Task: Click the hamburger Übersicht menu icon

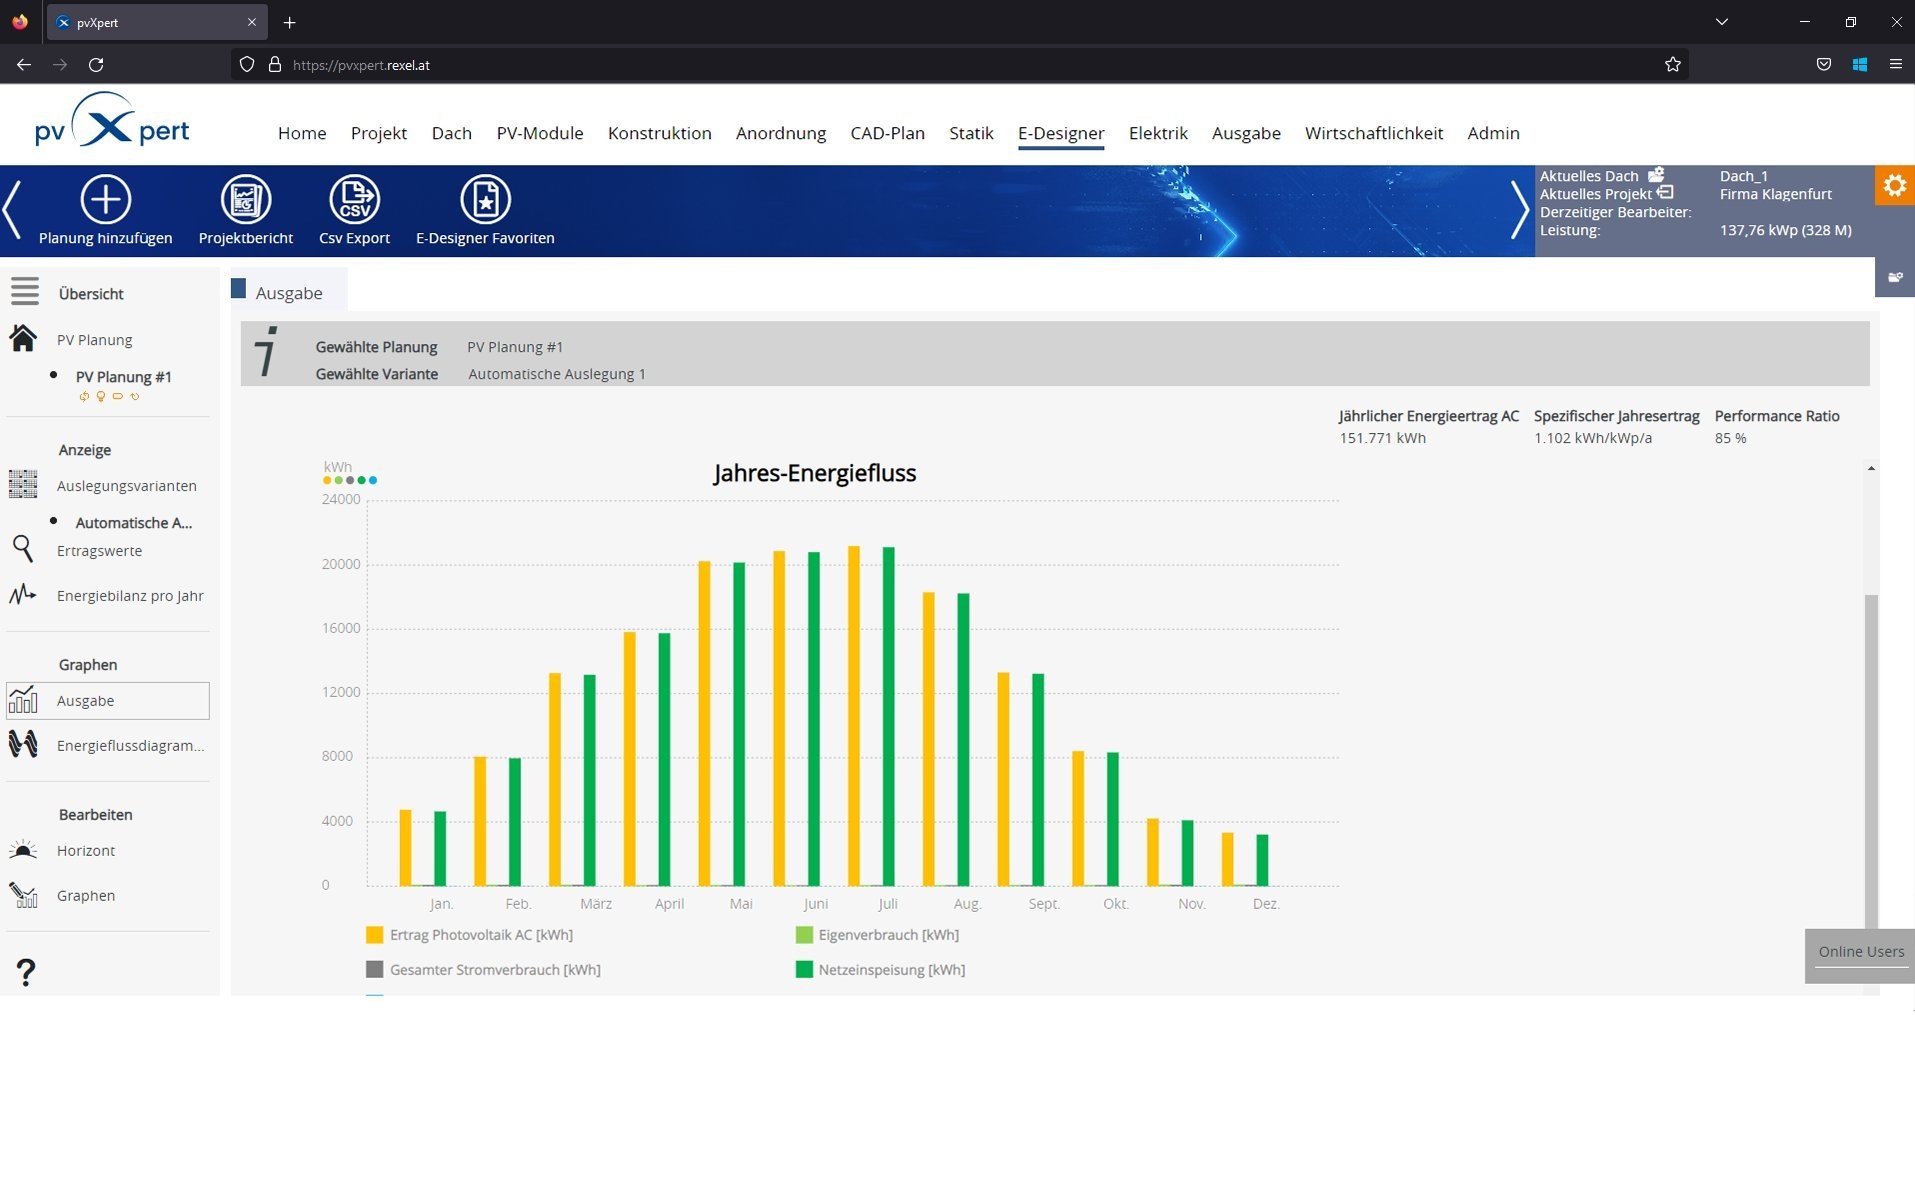Action: point(25,291)
